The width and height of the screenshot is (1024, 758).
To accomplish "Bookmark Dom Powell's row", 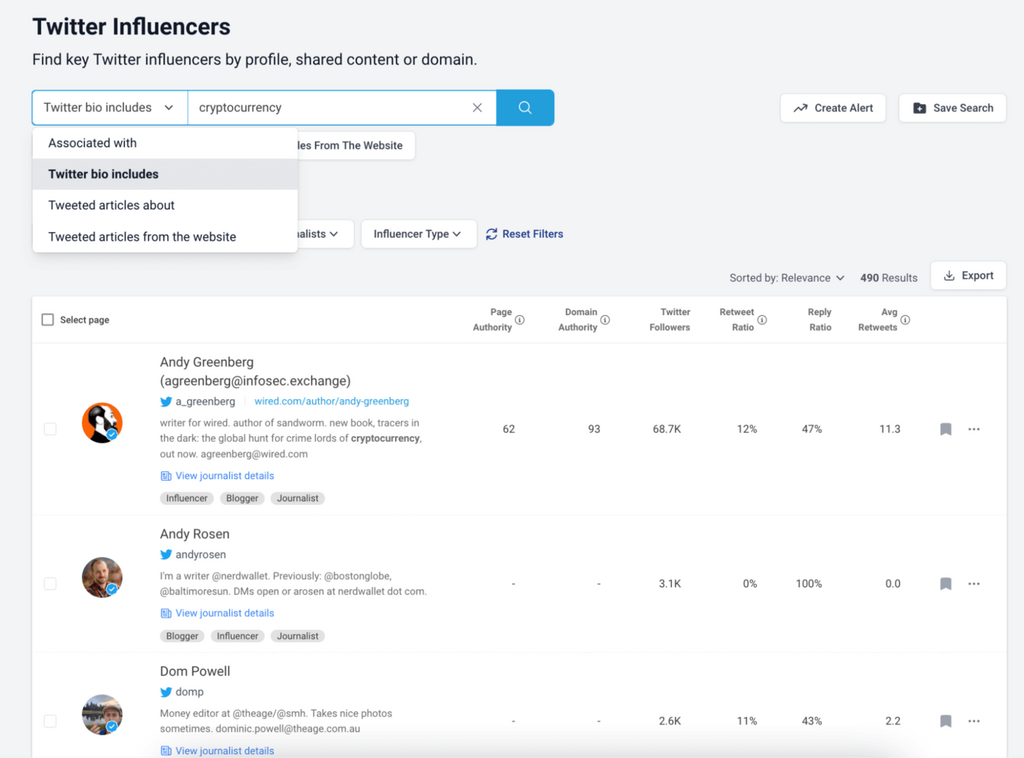I will pyautogui.click(x=945, y=721).
